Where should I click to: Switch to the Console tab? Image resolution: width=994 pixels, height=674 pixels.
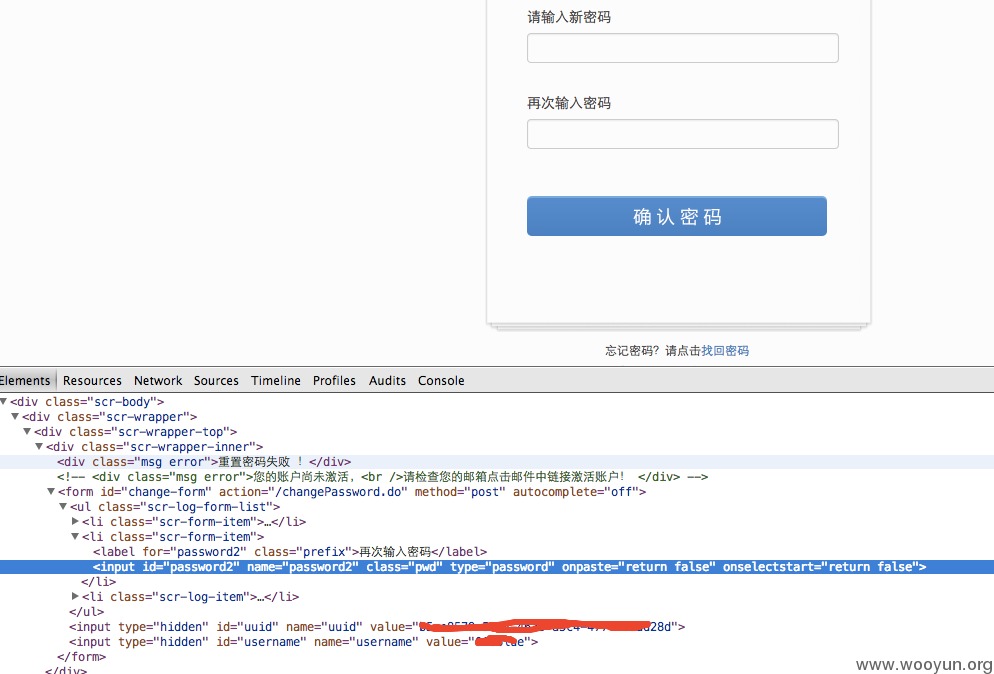point(441,380)
